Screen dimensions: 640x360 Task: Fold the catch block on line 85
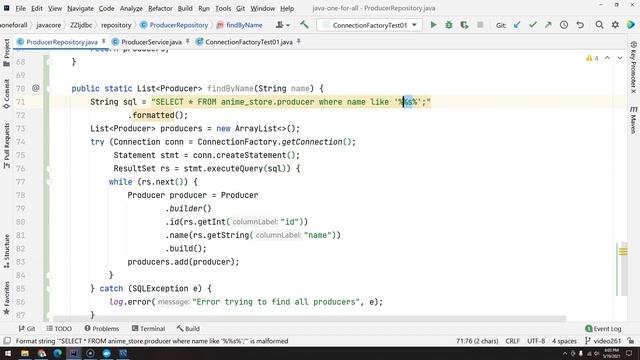[x=49, y=288]
